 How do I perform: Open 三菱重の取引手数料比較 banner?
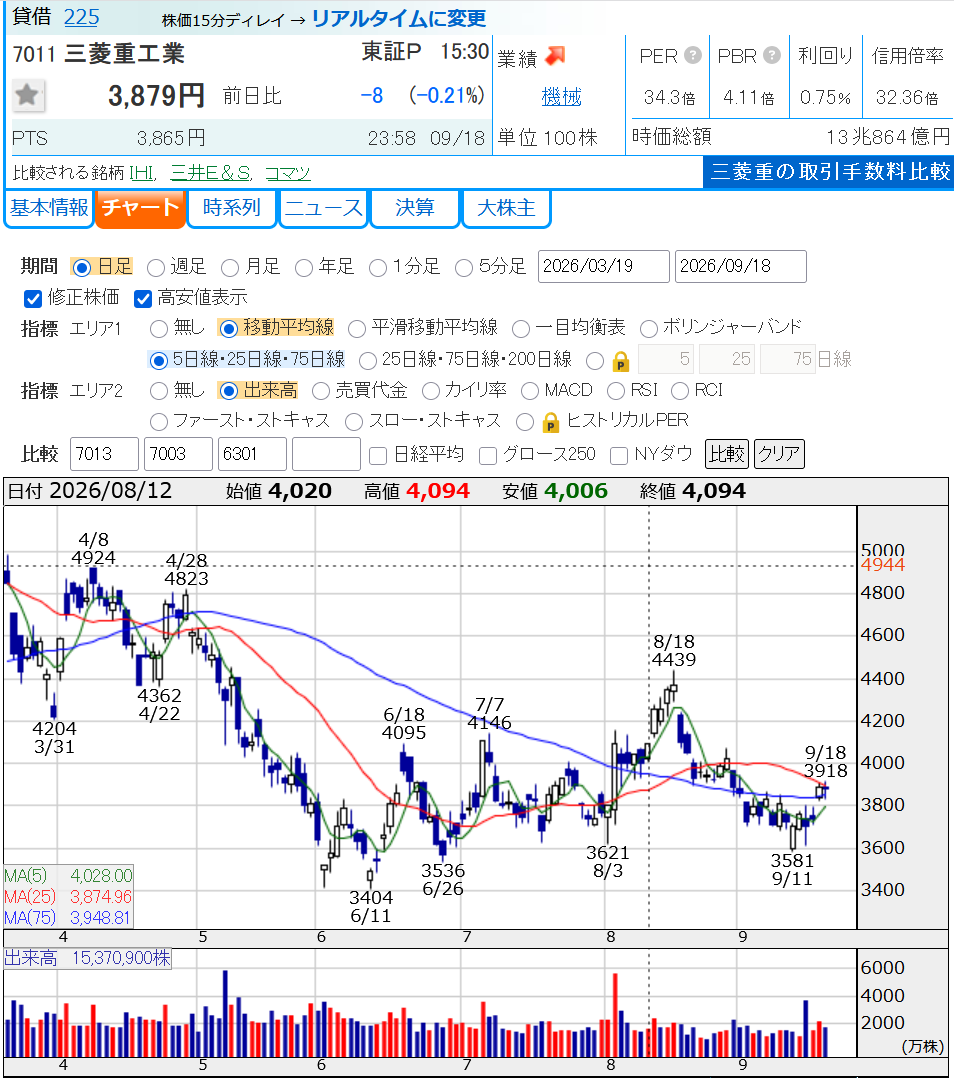click(x=829, y=171)
